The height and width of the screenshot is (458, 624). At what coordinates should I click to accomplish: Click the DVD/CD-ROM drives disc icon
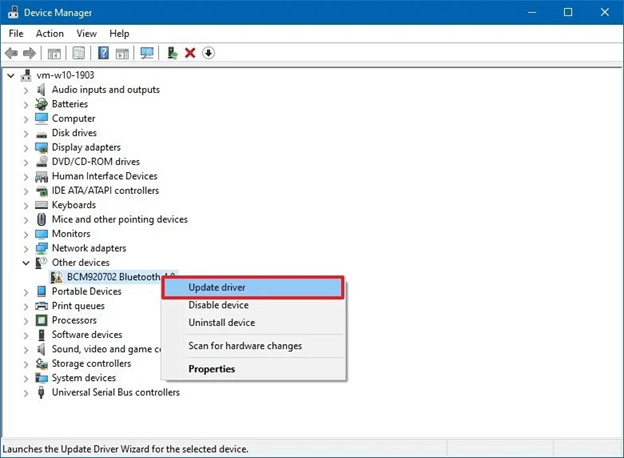[x=41, y=162]
